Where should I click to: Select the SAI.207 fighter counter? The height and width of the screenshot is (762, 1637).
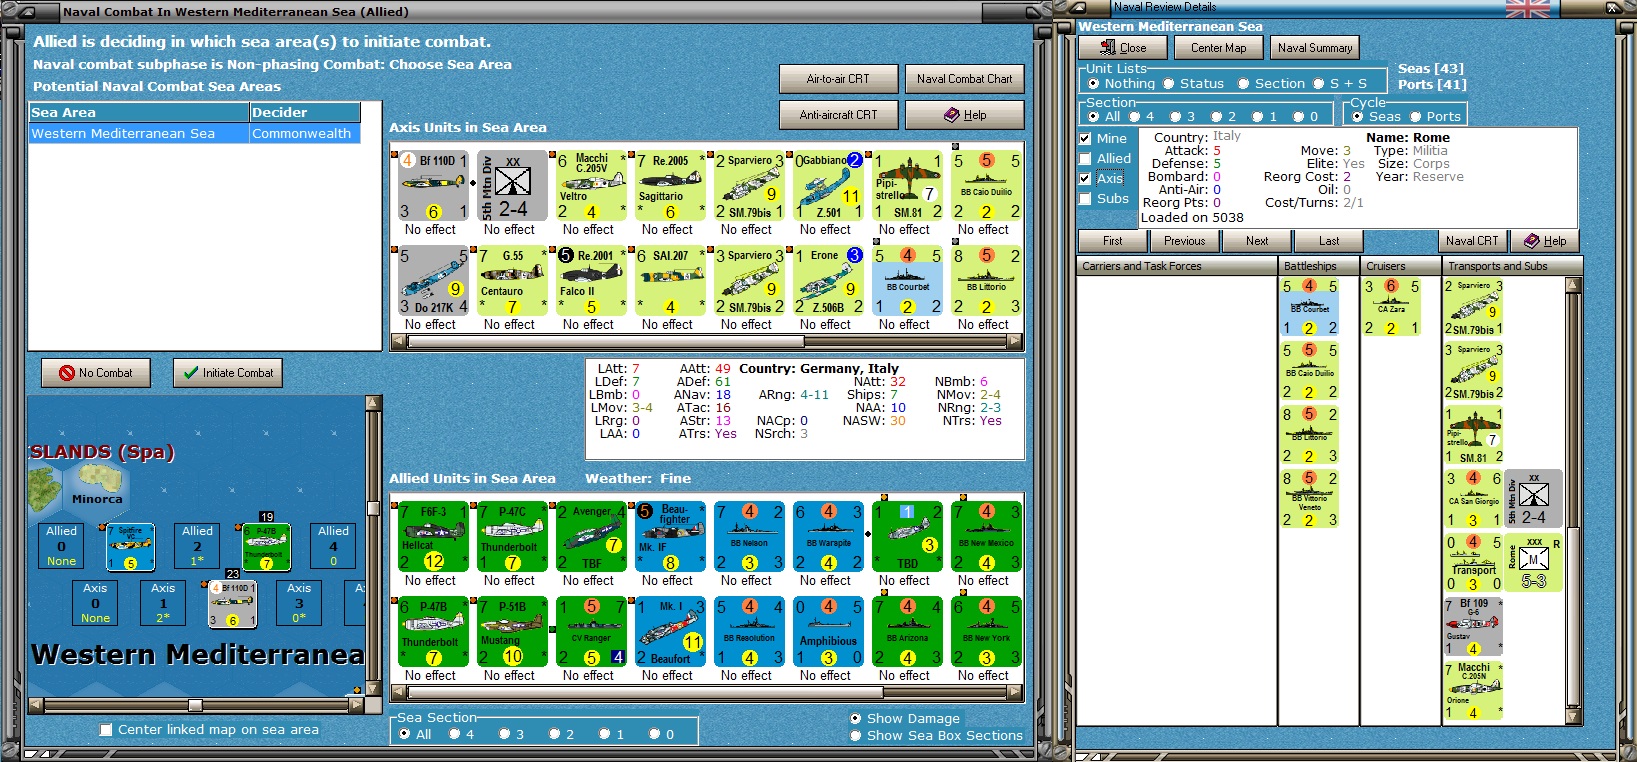671,281
